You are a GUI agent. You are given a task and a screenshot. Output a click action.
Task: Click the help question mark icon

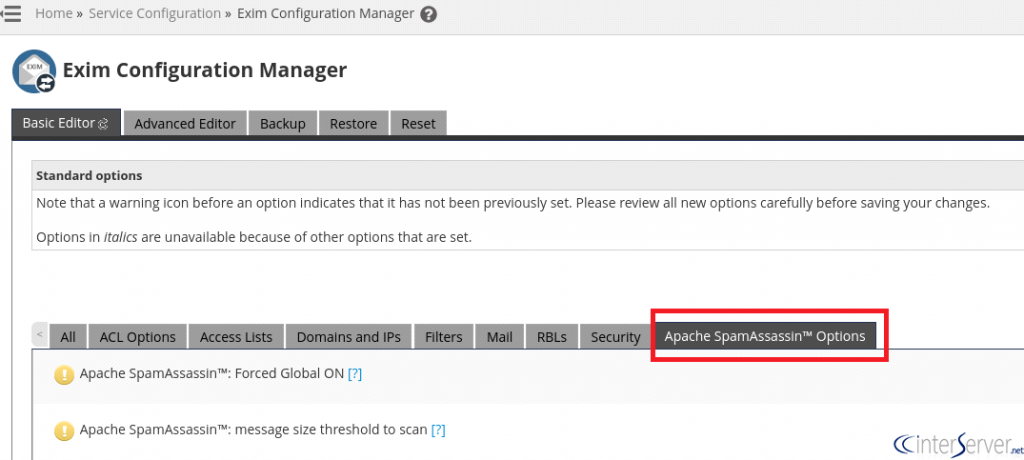[x=429, y=15]
